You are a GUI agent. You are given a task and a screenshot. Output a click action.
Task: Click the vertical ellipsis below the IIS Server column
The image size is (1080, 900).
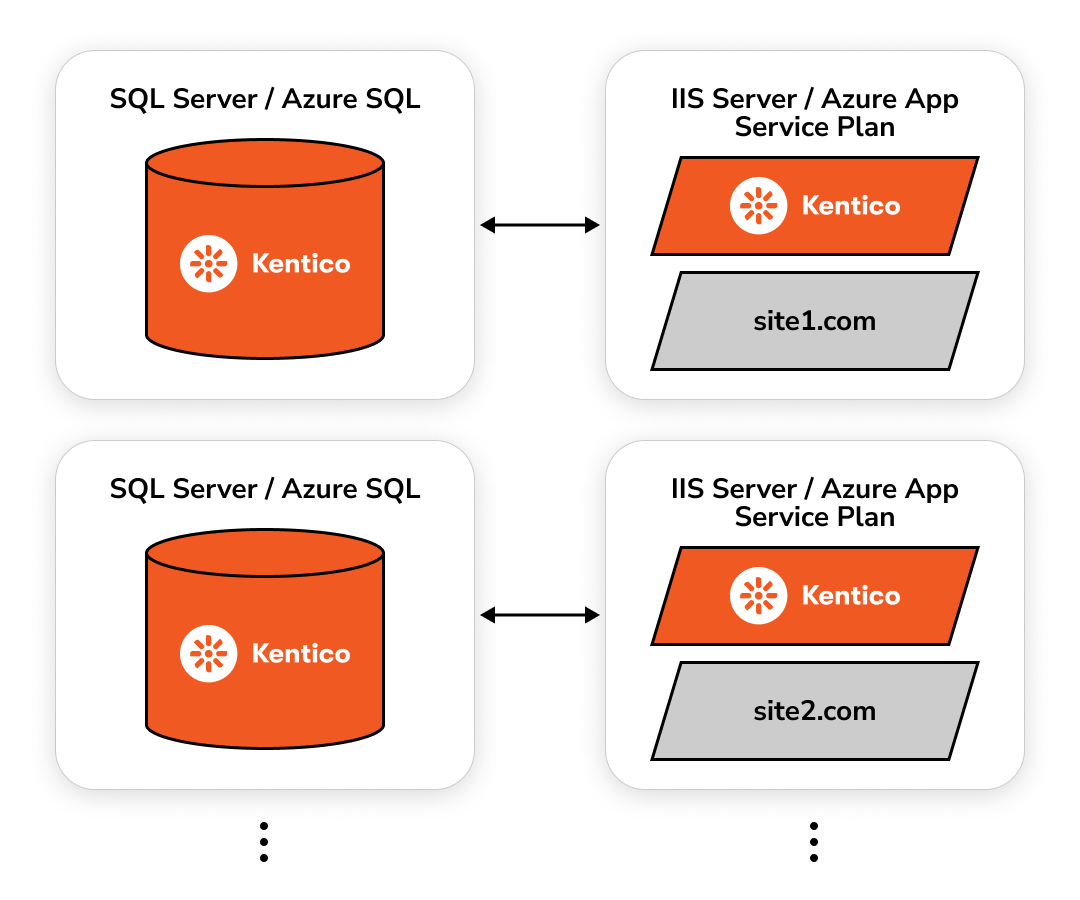tap(814, 841)
